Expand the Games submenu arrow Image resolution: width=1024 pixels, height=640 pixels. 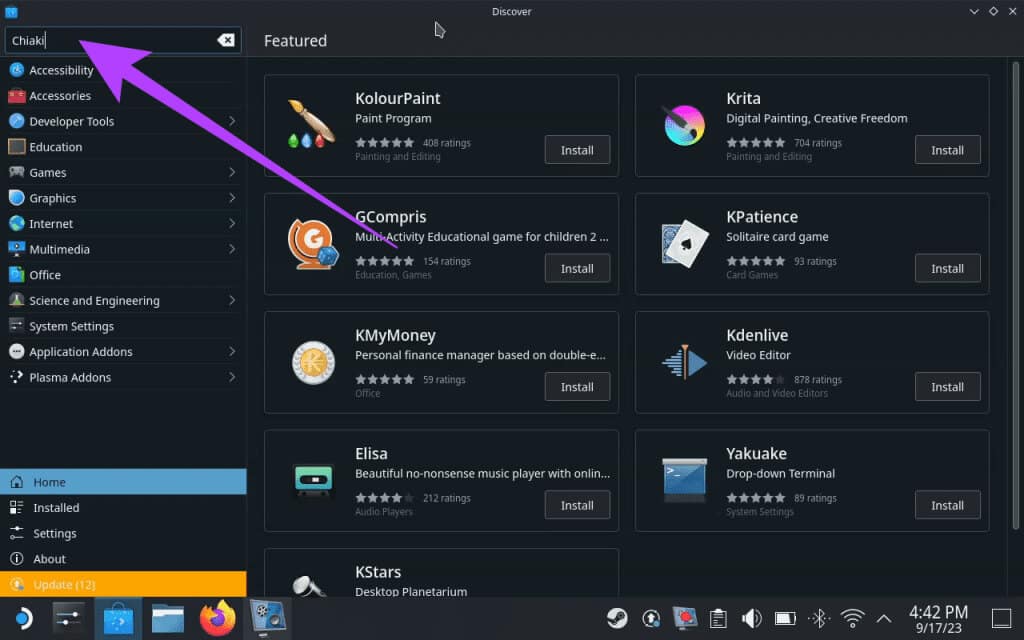[232, 172]
